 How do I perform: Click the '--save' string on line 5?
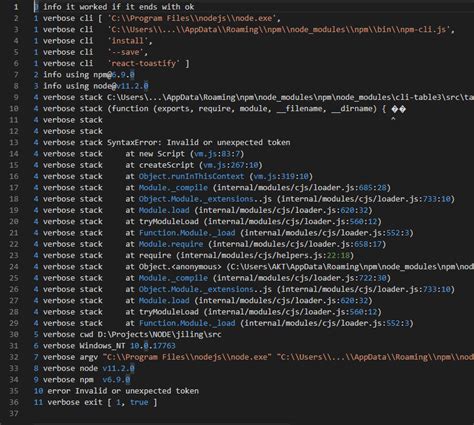coord(126,52)
